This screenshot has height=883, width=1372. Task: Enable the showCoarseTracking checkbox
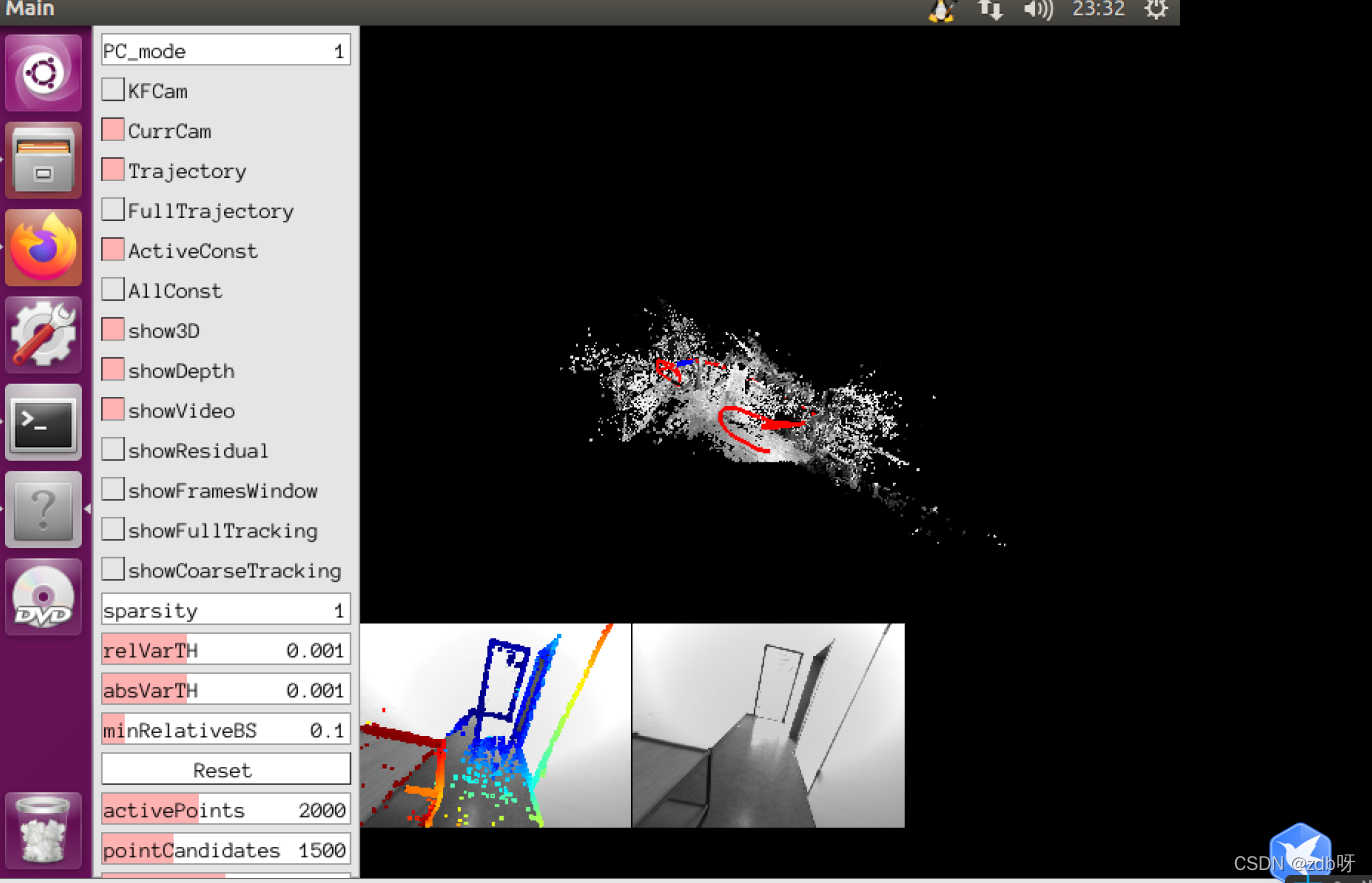tap(113, 570)
